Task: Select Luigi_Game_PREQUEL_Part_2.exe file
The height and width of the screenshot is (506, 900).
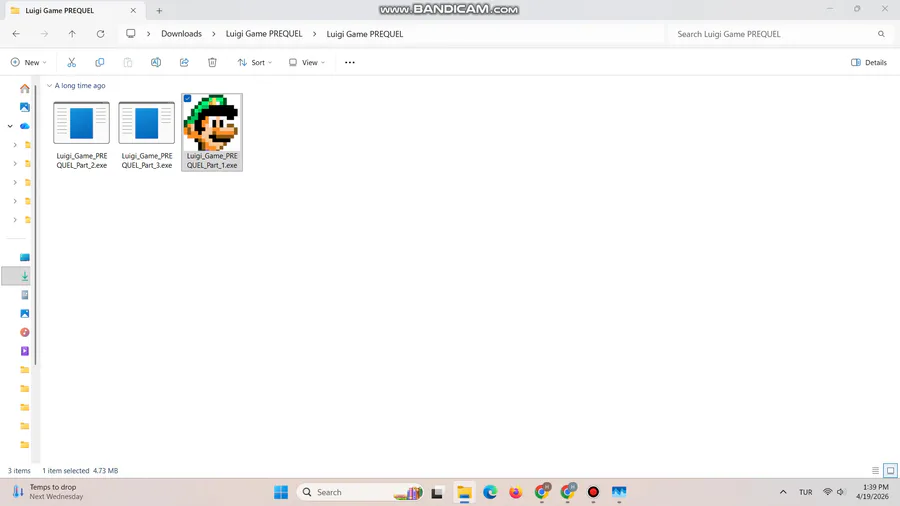Action: pyautogui.click(x=82, y=135)
